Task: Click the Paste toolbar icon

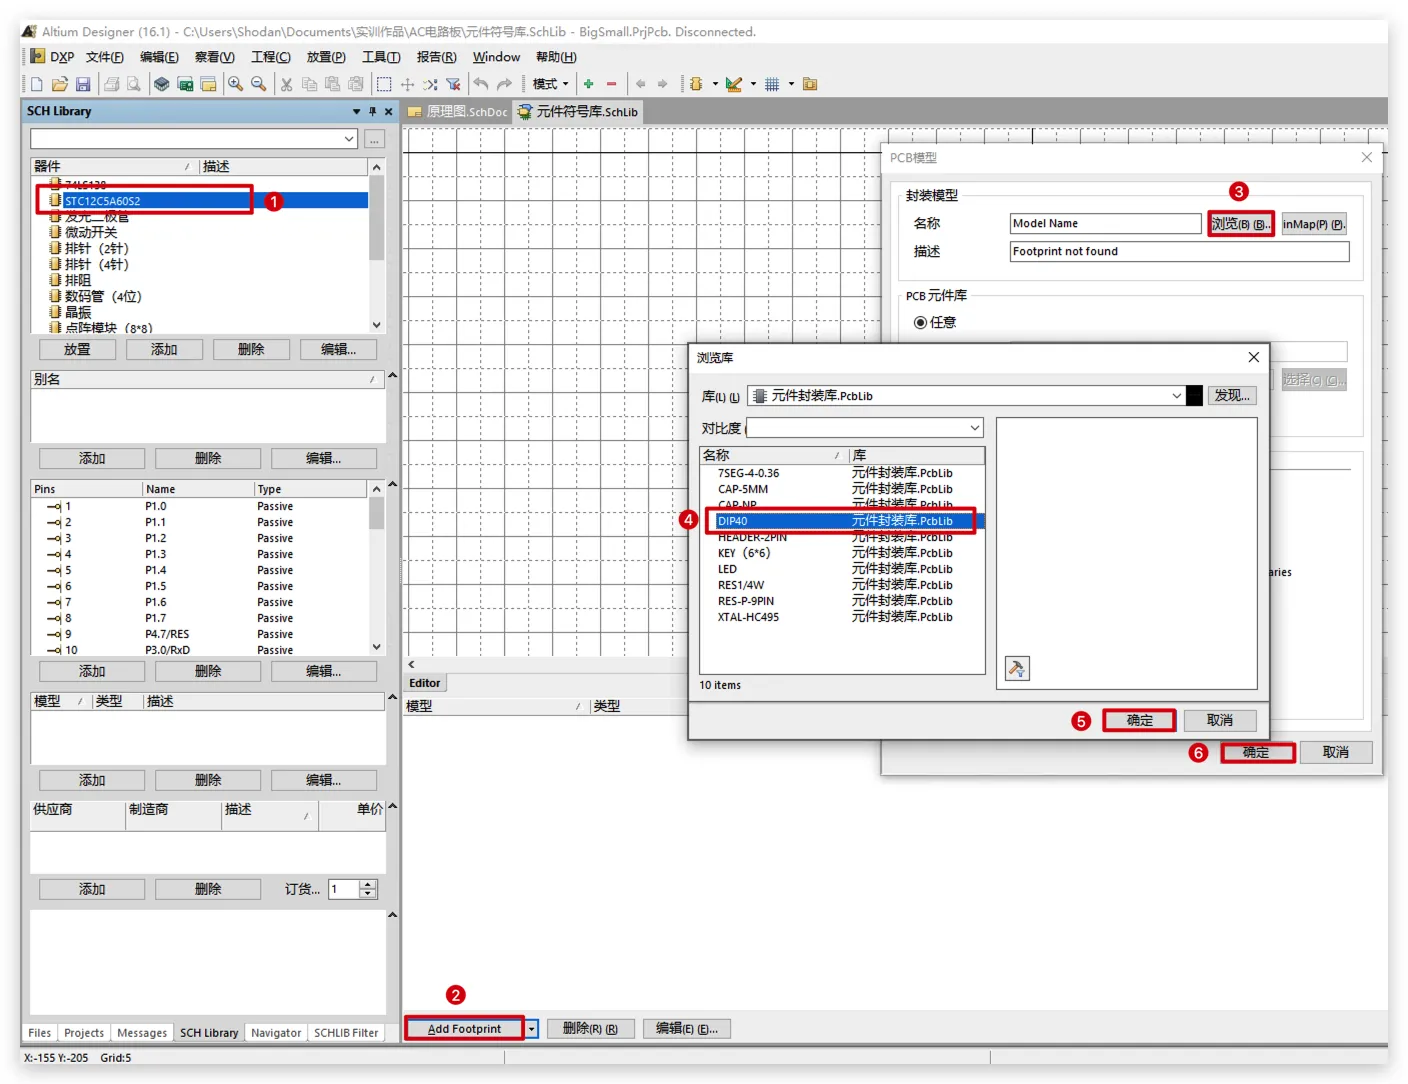Action: point(332,84)
